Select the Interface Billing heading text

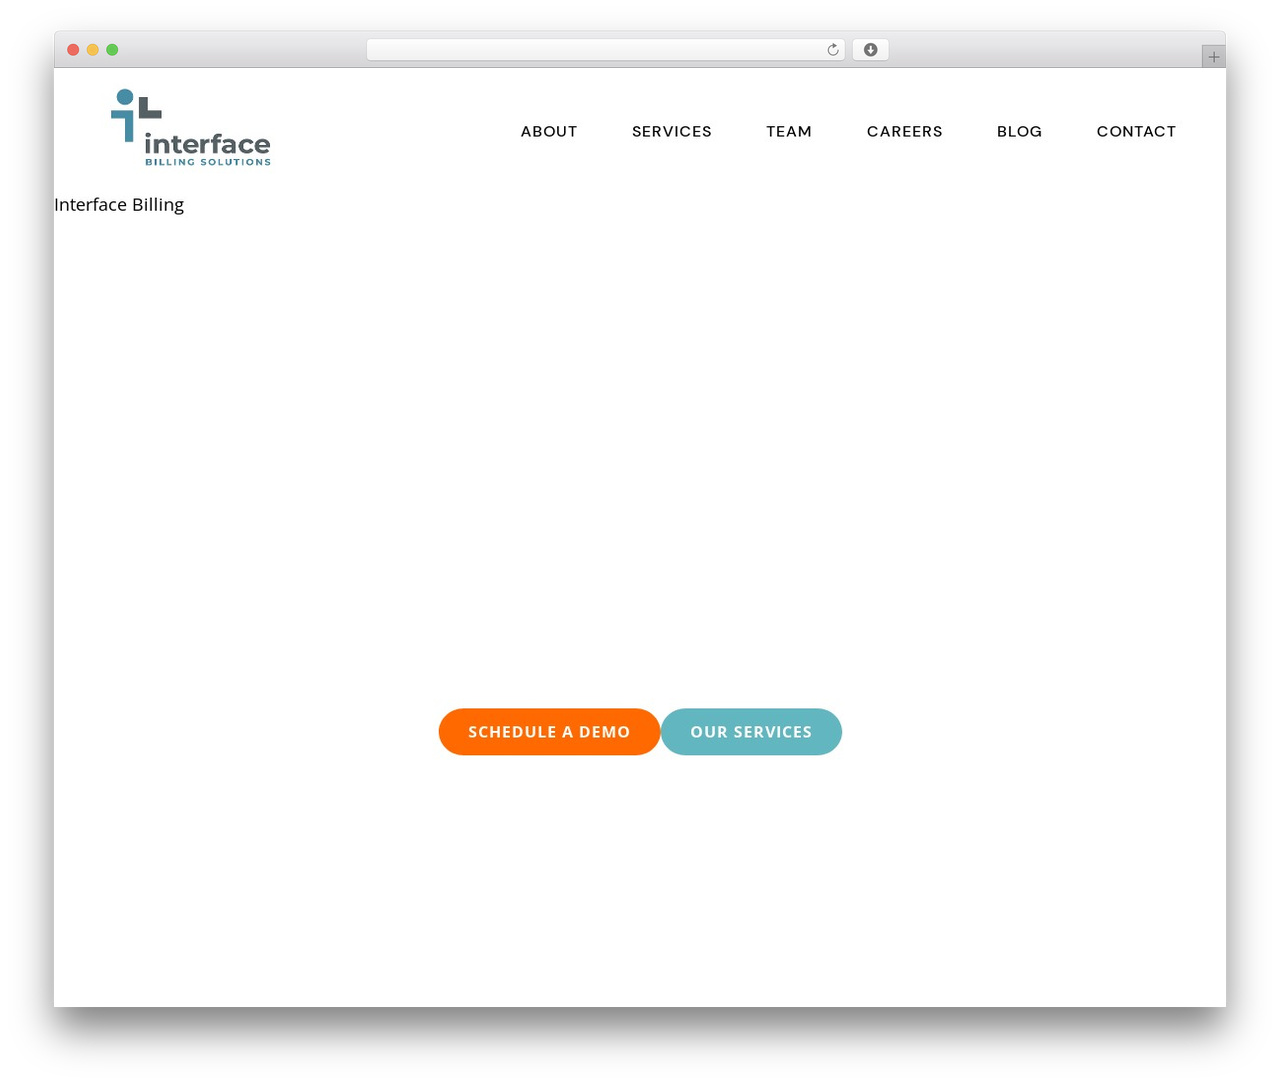tap(119, 205)
